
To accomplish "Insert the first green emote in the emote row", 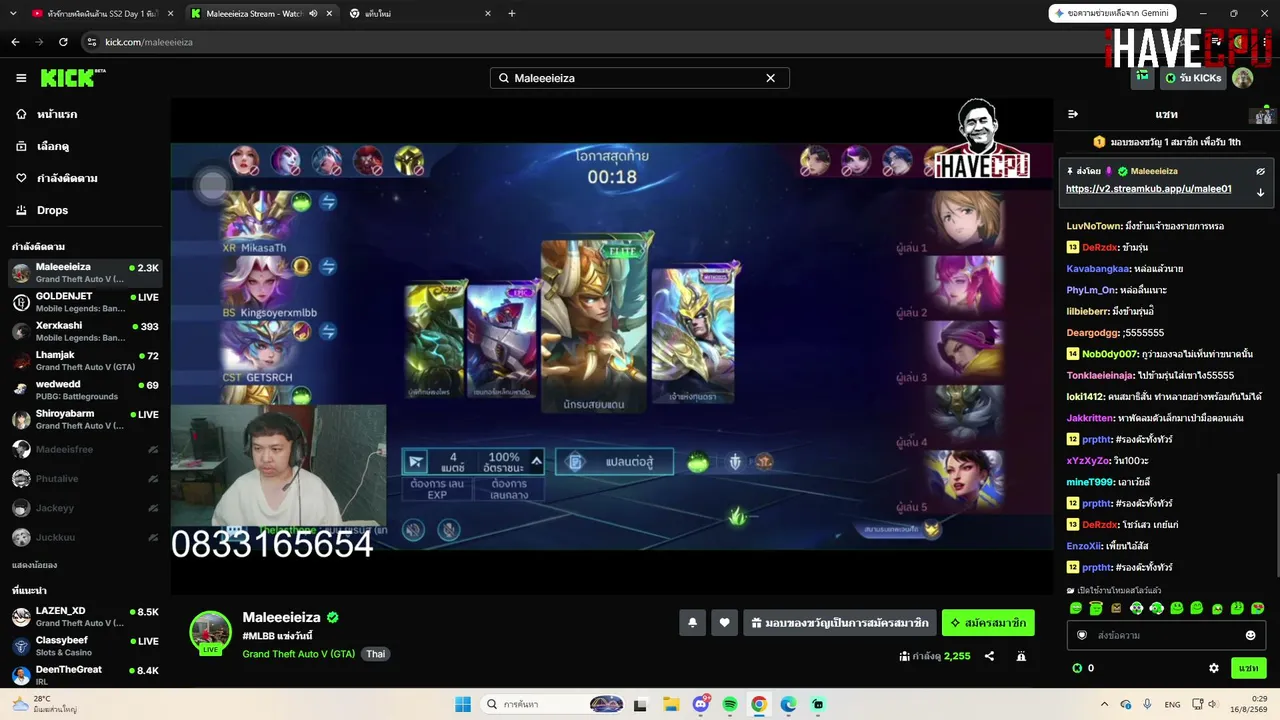I will tap(1076, 608).
